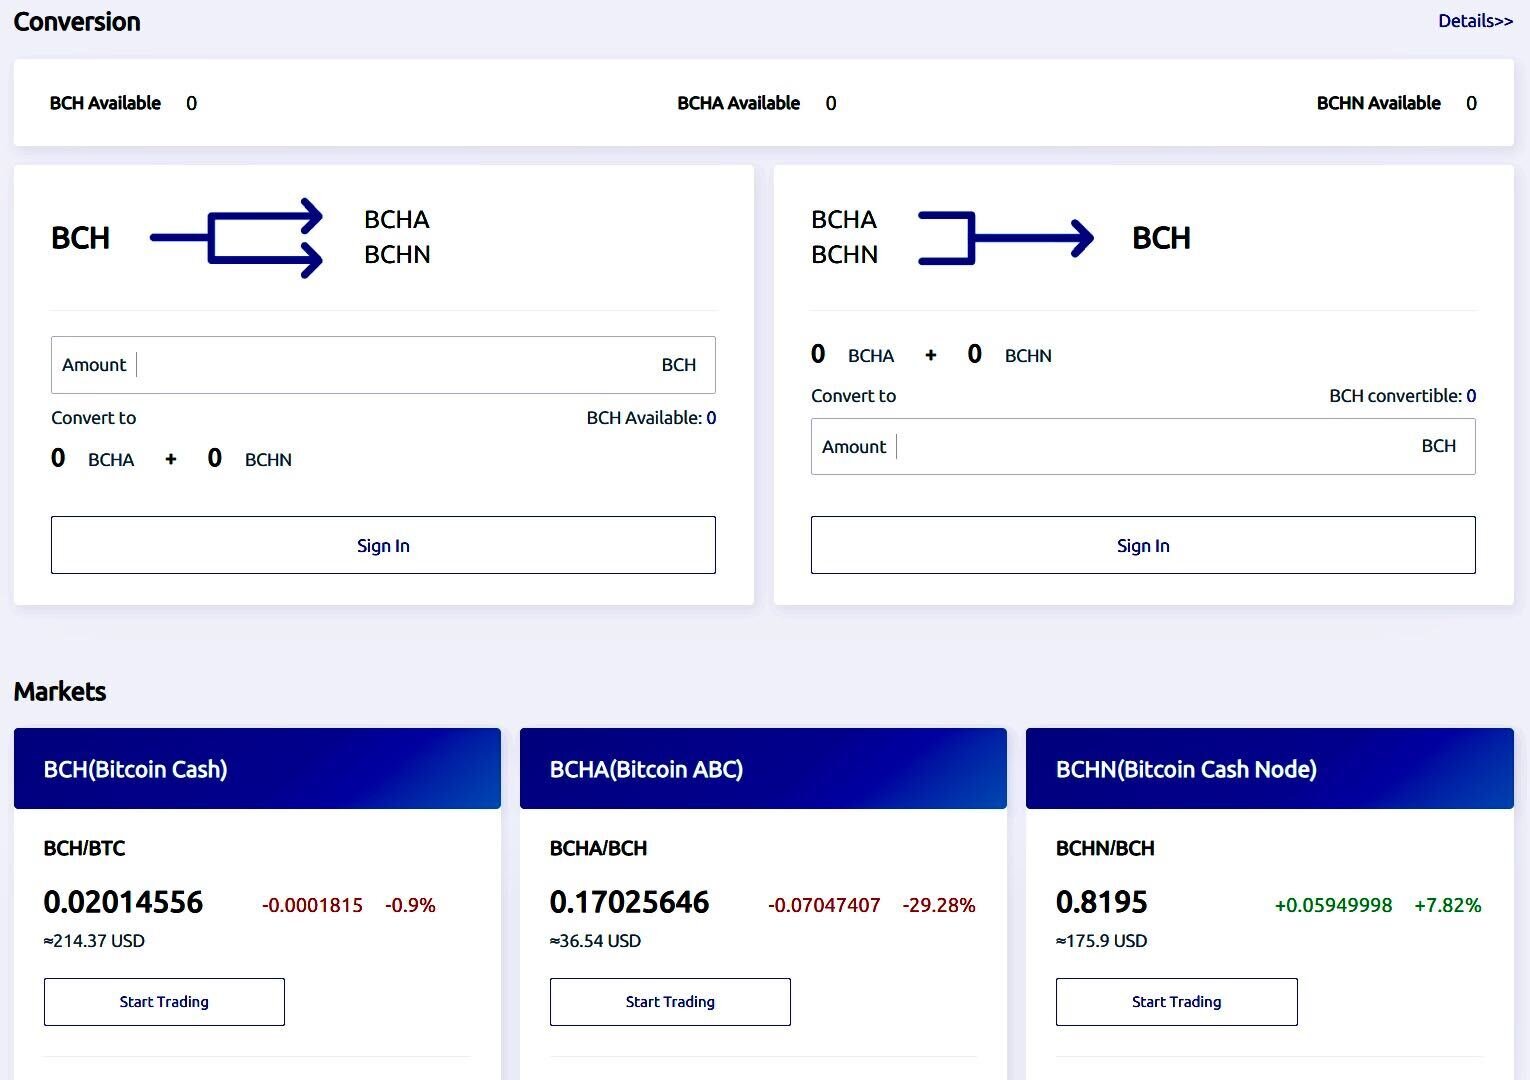Screen dimensions: 1530x1080
Task: Click the 'BCH convertible: 0' text
Action: pyautogui.click(x=1402, y=396)
